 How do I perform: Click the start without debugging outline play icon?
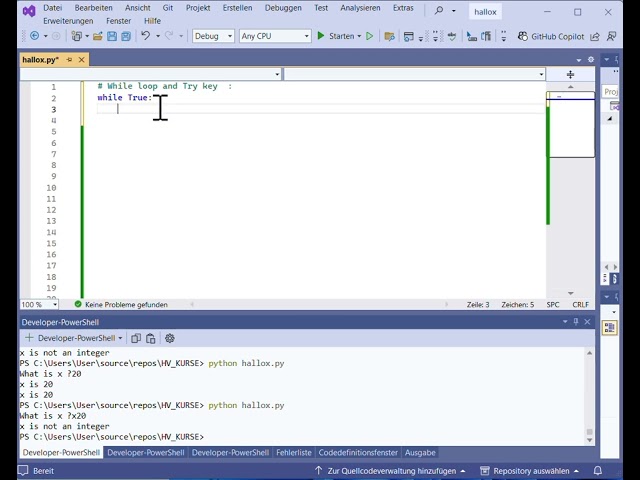pos(369,36)
